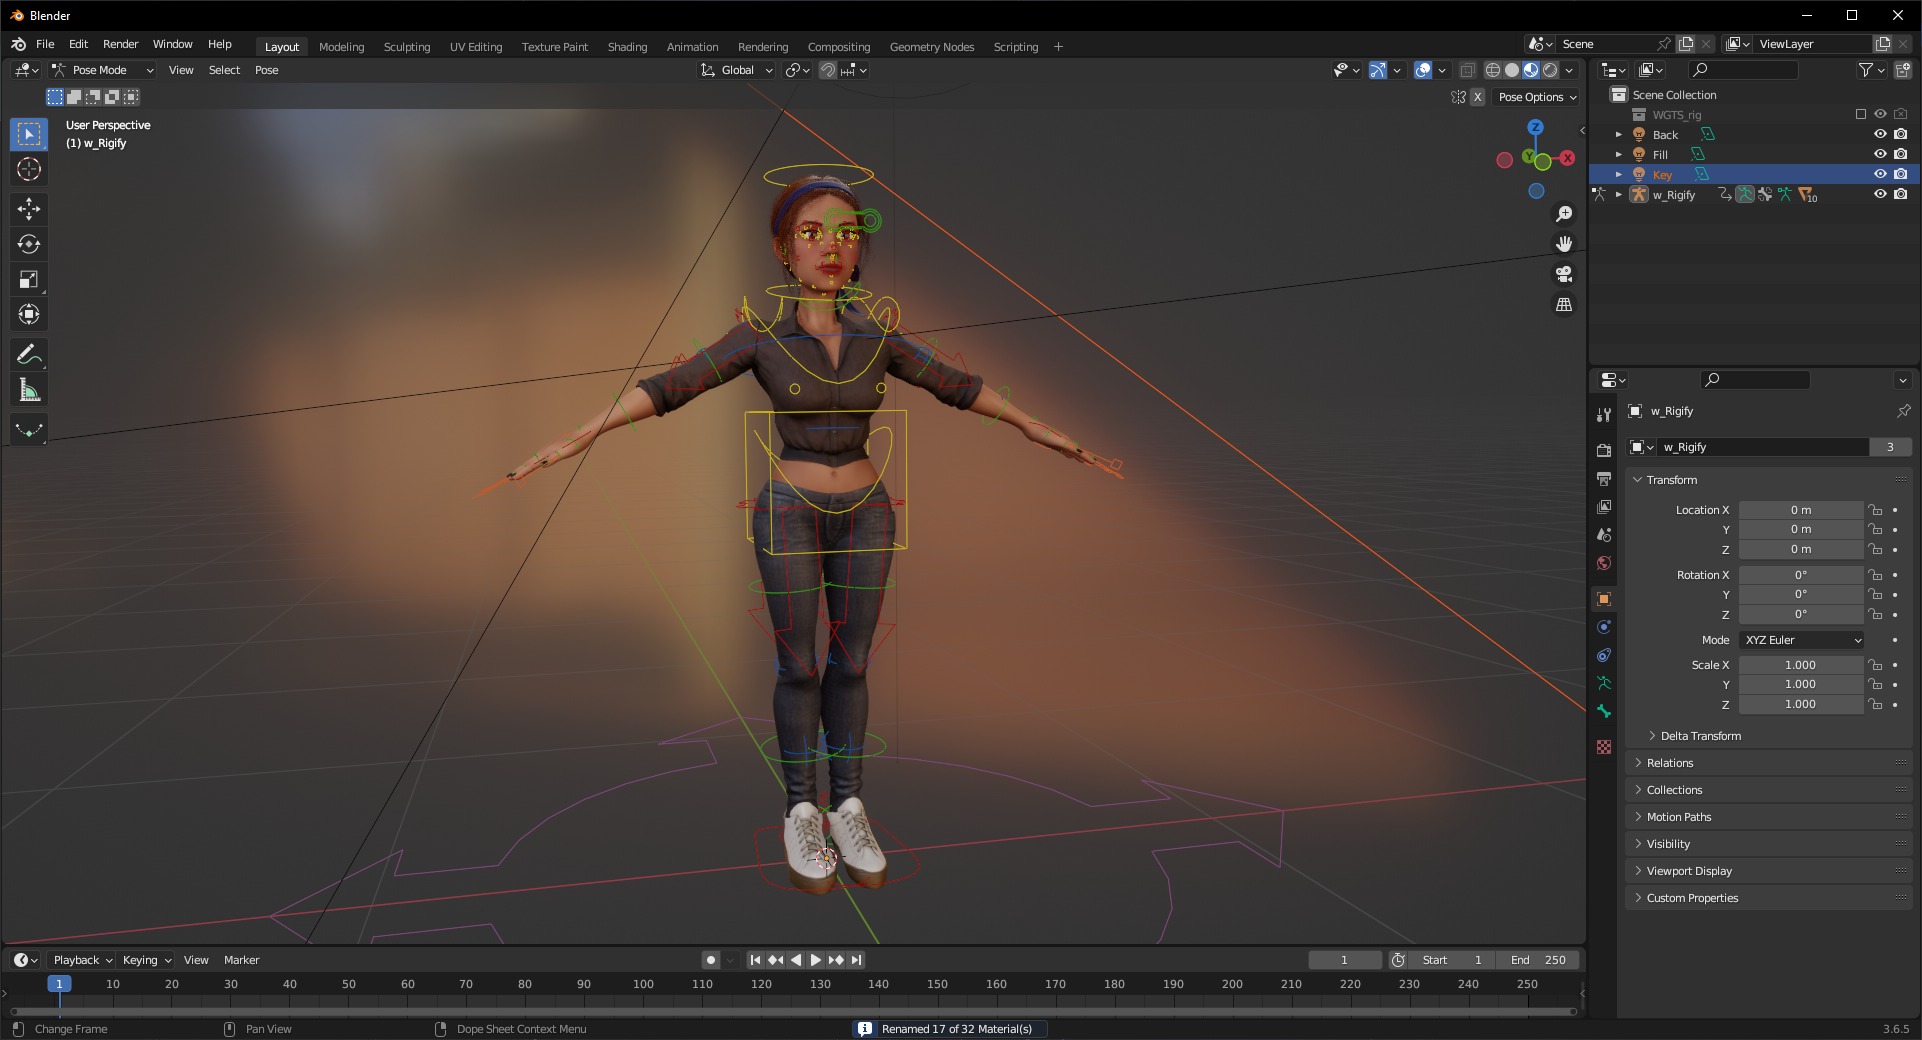The width and height of the screenshot is (1922, 1040).
Task: Click the current frame number field
Action: pyautogui.click(x=1345, y=960)
